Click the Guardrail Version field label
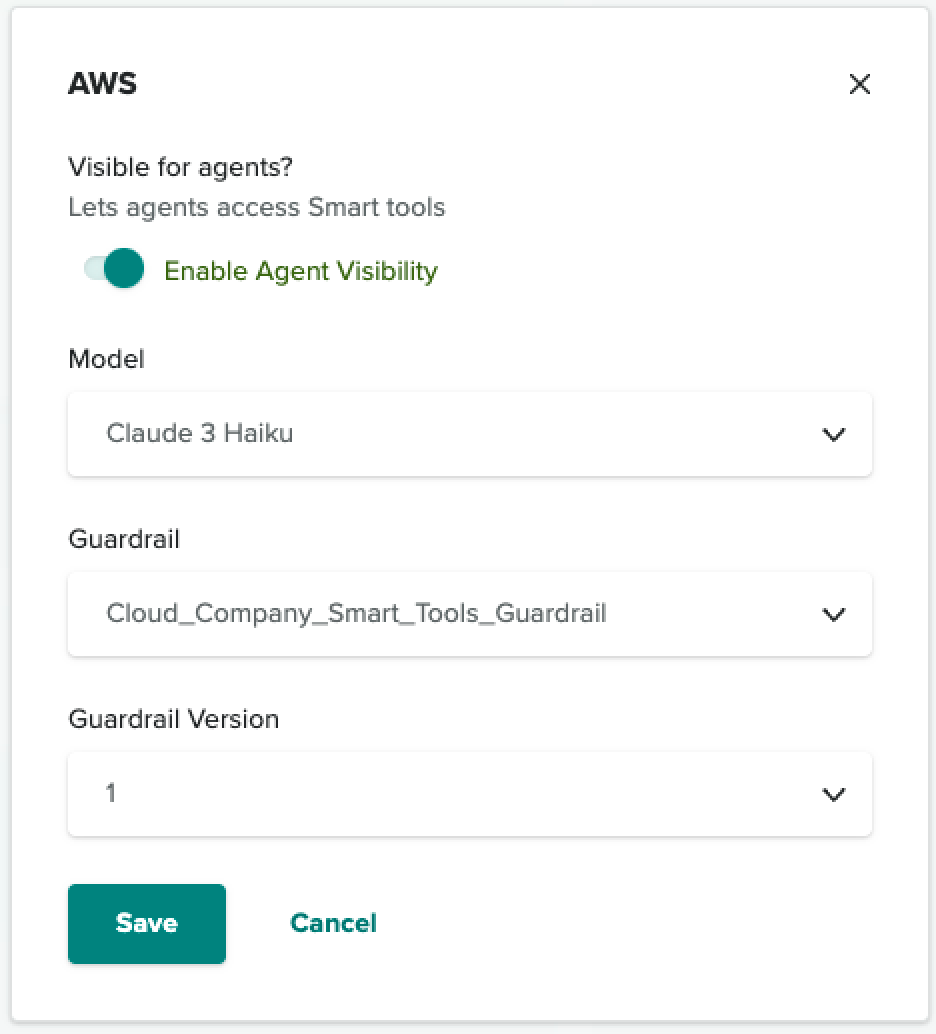936x1034 pixels. 173,719
